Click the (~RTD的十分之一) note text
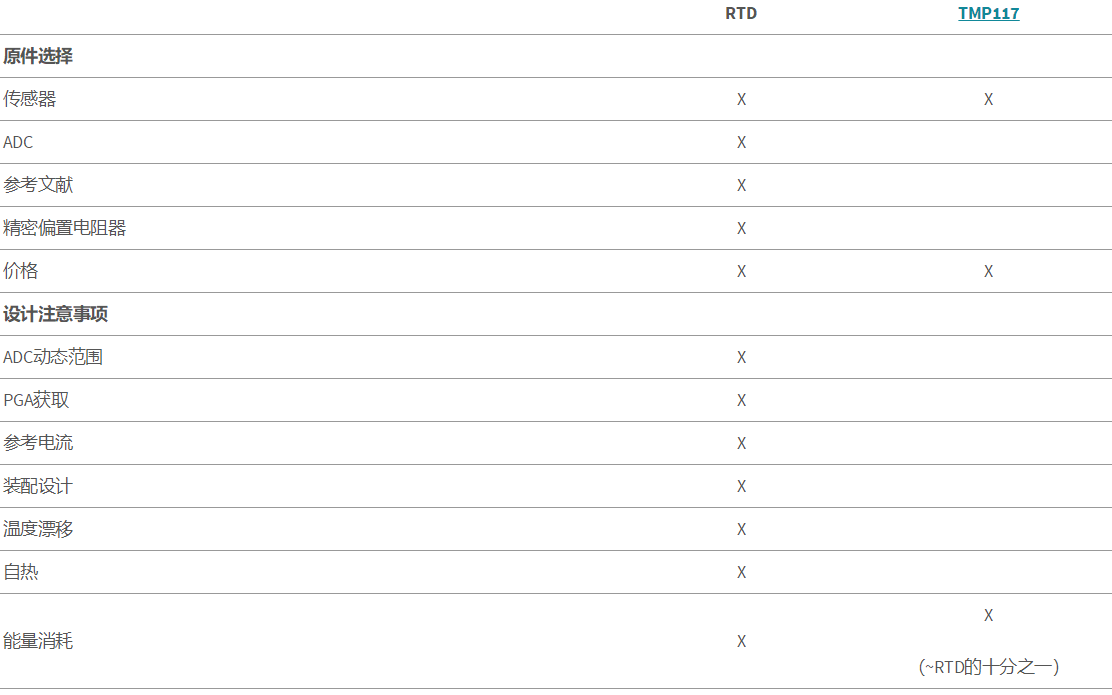This screenshot has height=695, width=1112. [988, 666]
